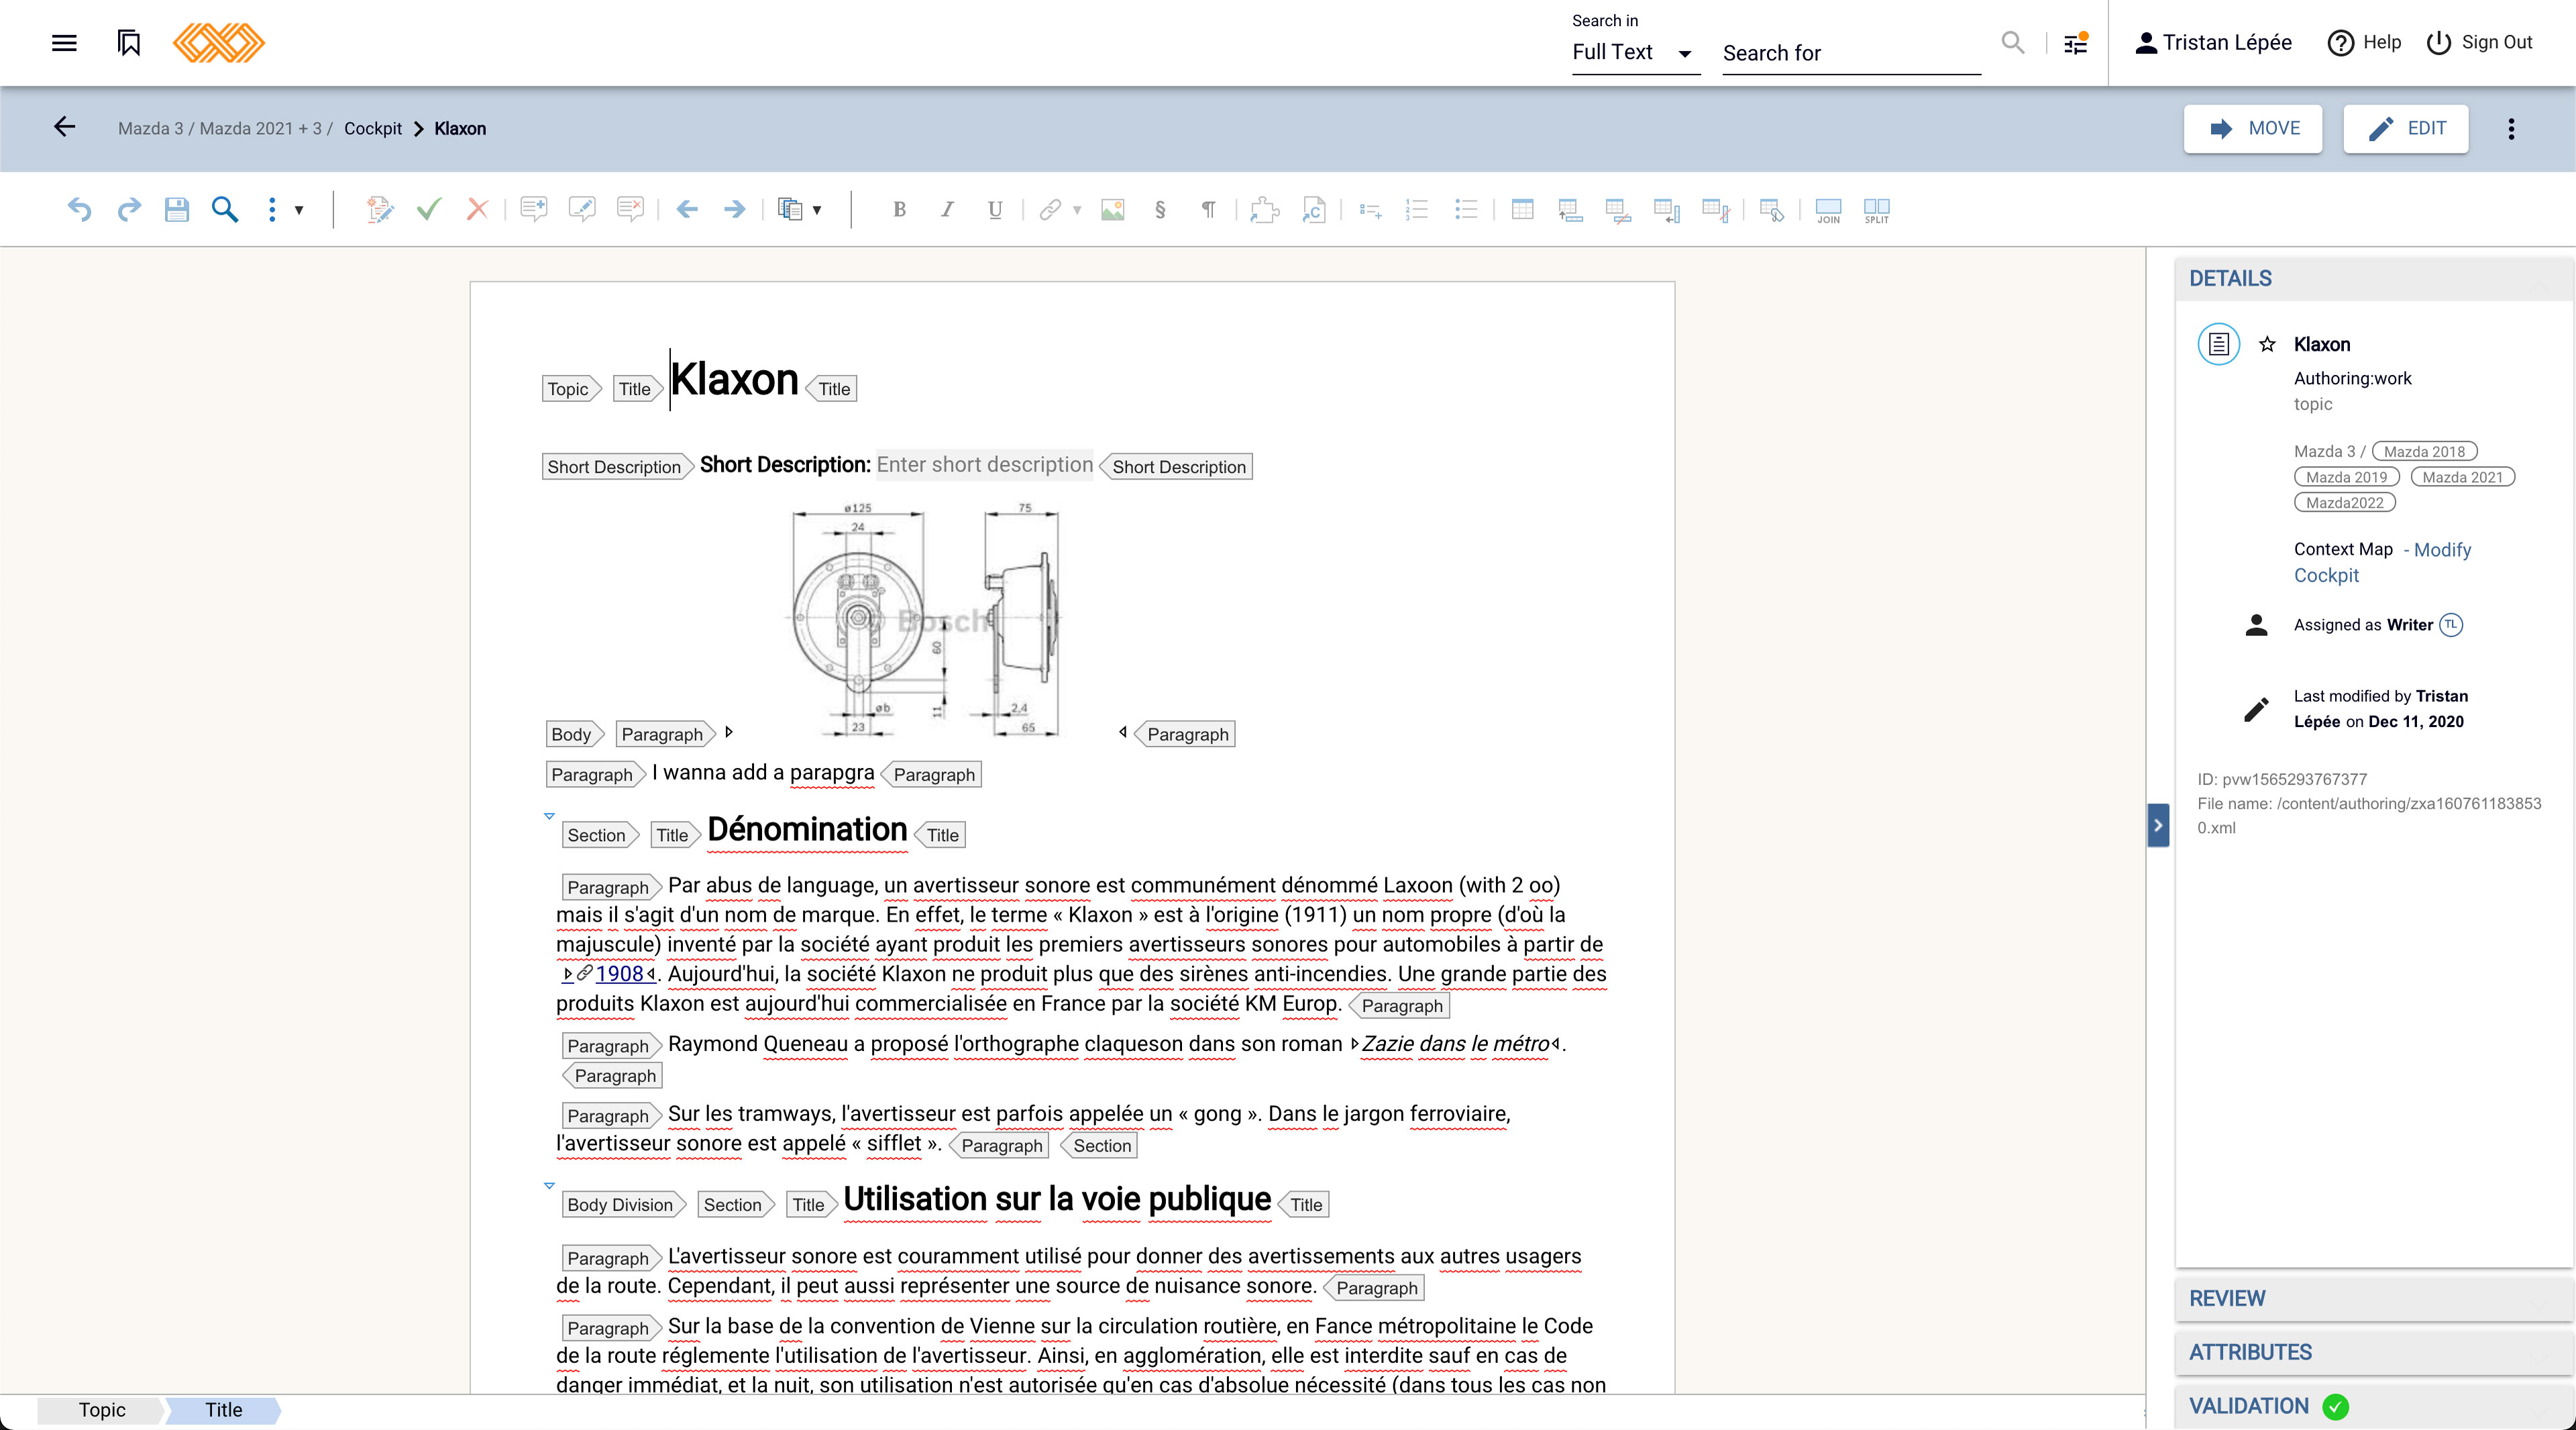The width and height of the screenshot is (2576, 1430).
Task: Toggle italic formatting
Action: coord(947,209)
